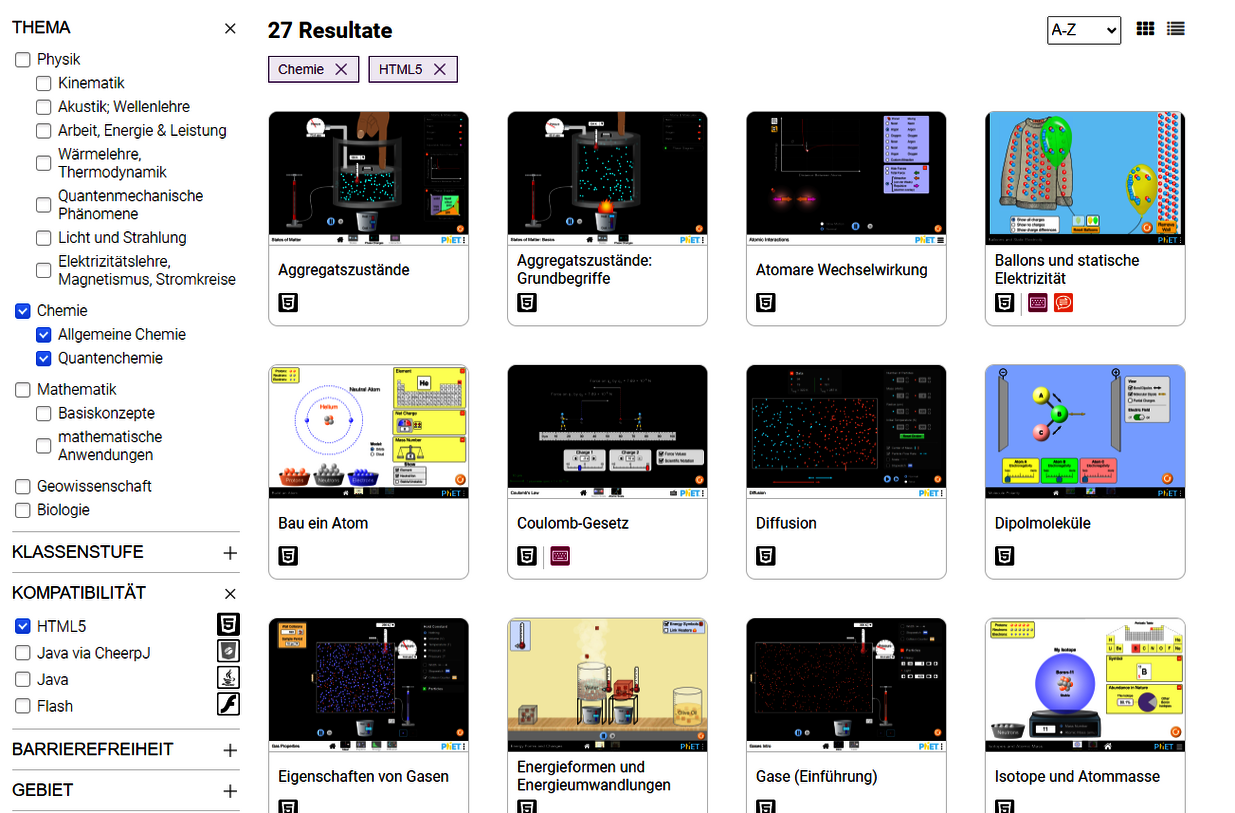Click keyboard accessibility icon under Coulomb-Gesetz
1235x813 pixels.
pos(560,556)
